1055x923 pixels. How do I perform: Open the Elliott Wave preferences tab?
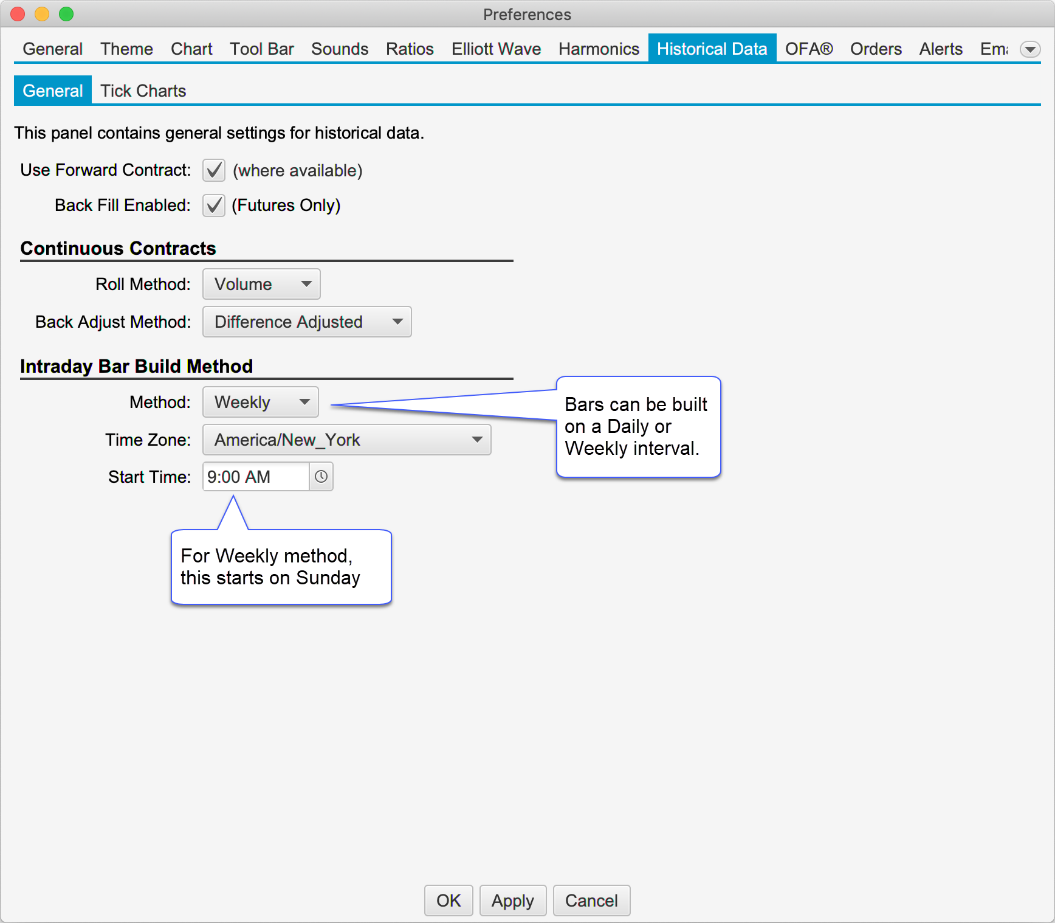[x=496, y=49]
